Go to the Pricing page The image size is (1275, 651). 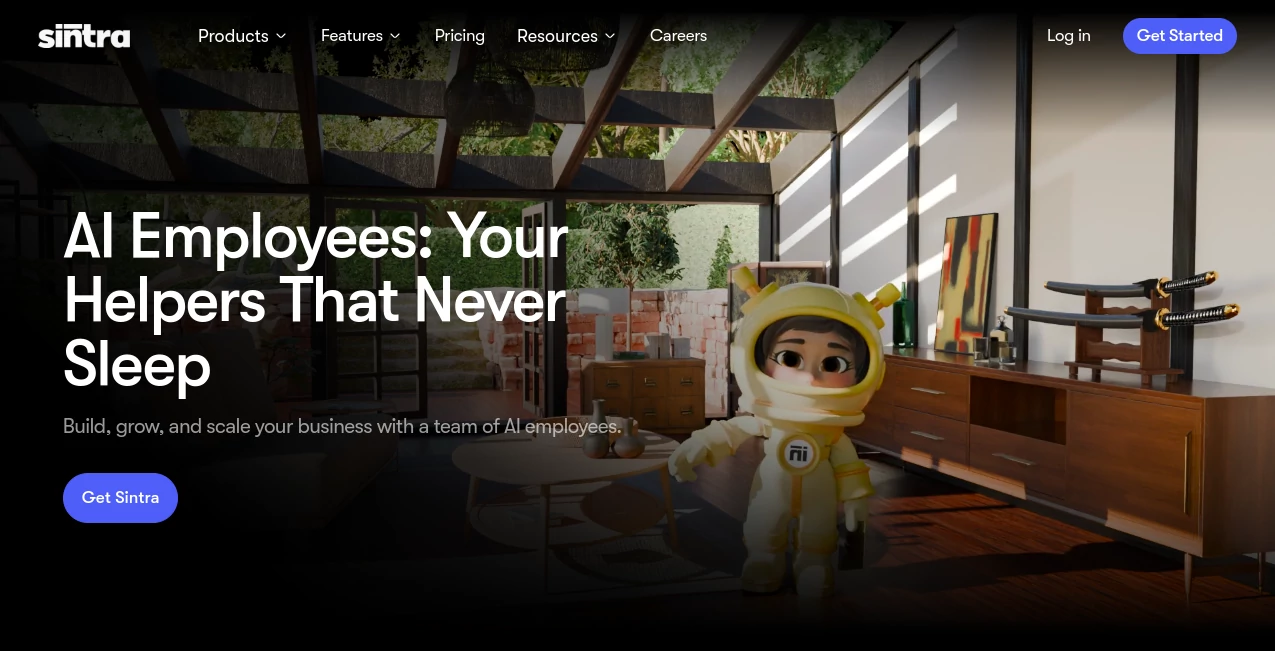coord(460,36)
